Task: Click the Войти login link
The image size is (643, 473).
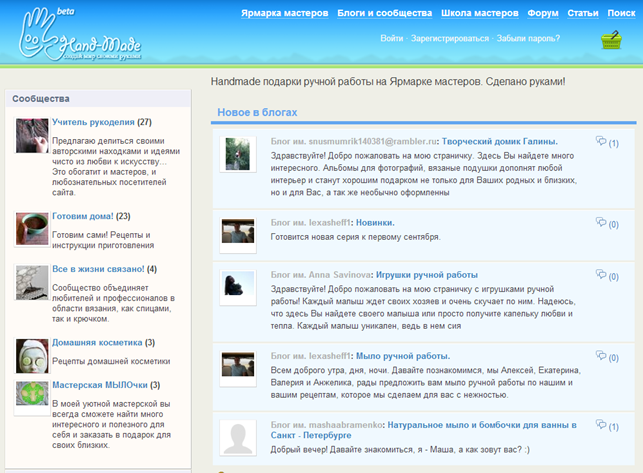Action: pos(392,39)
